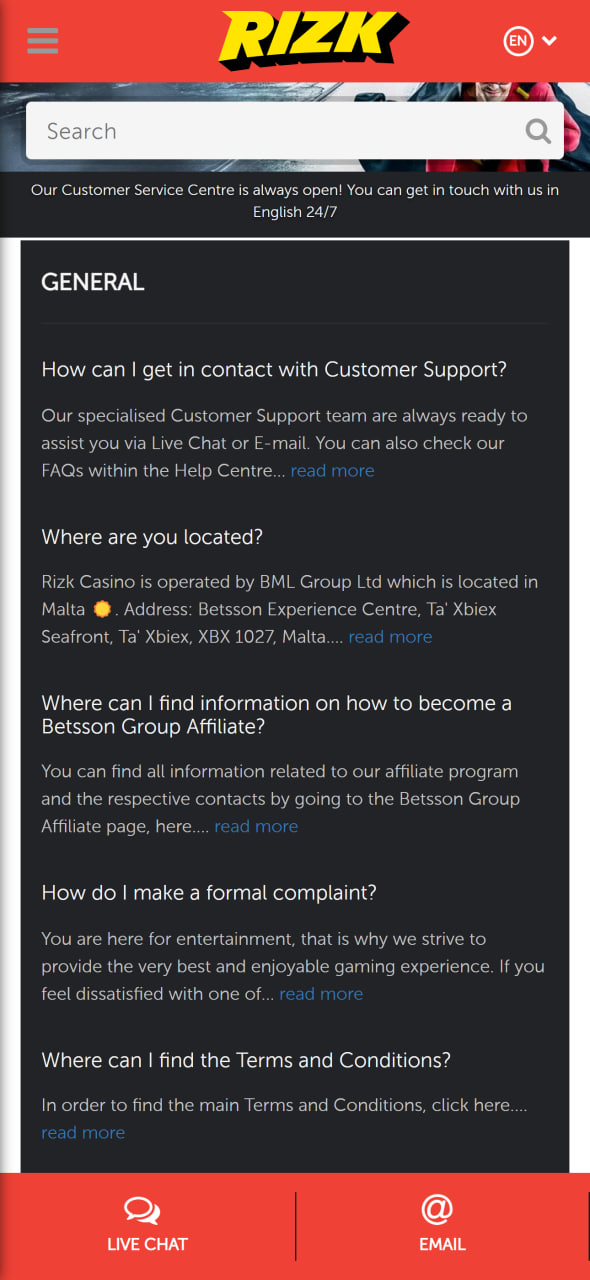Image resolution: width=590 pixels, height=1280 pixels.
Task: Open 'Where are you located?' question
Action: click(x=152, y=537)
